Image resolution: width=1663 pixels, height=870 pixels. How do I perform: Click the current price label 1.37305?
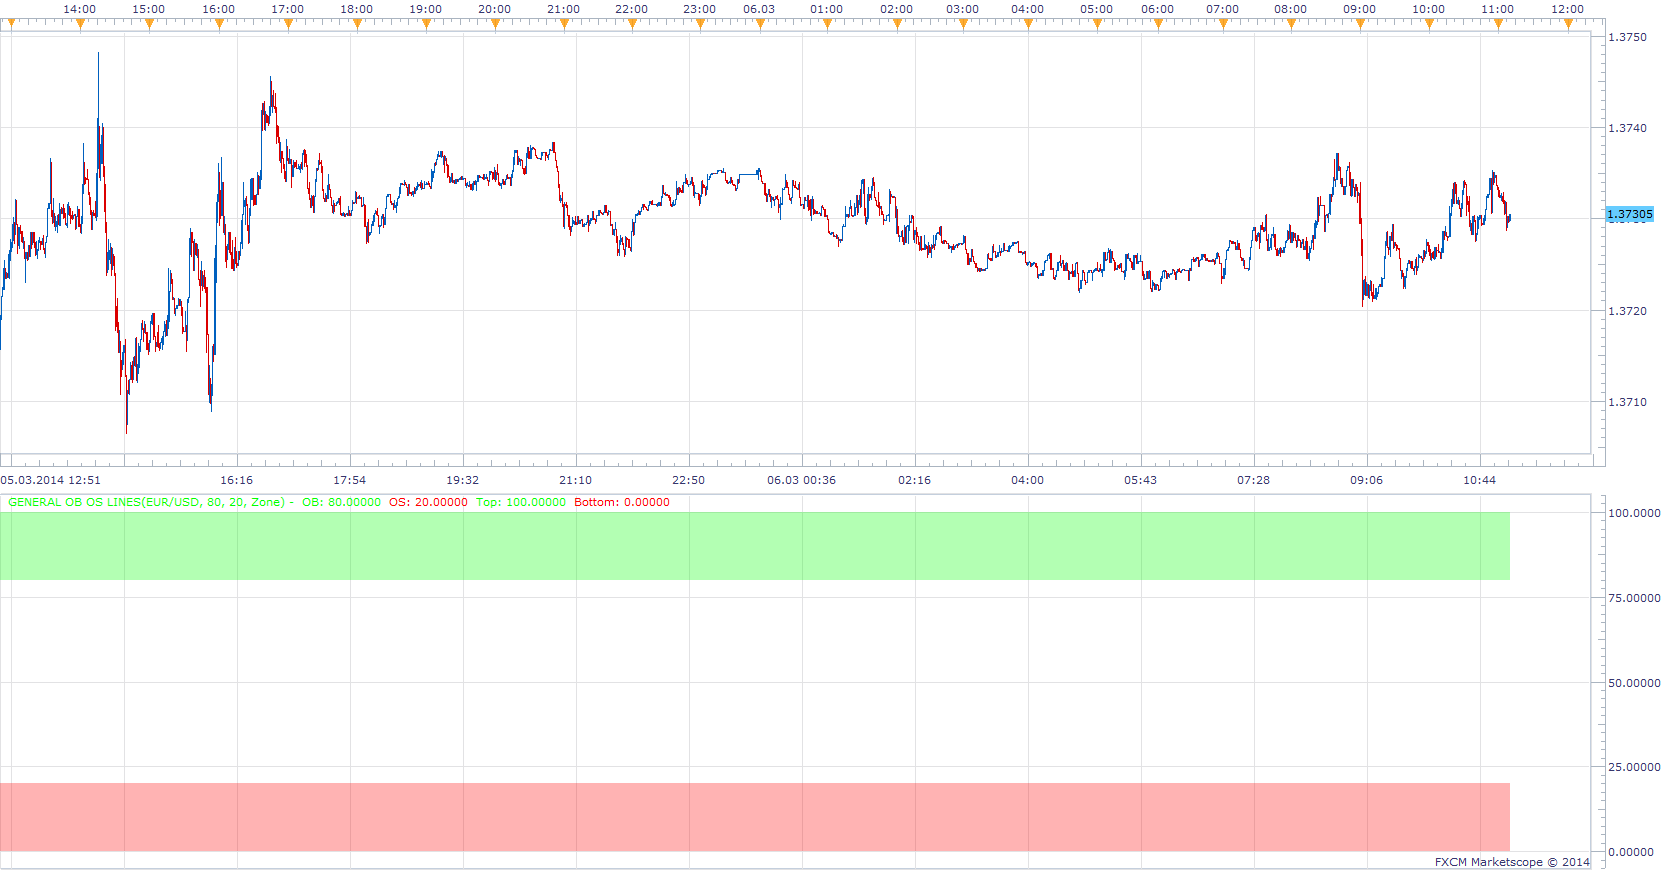point(1630,214)
